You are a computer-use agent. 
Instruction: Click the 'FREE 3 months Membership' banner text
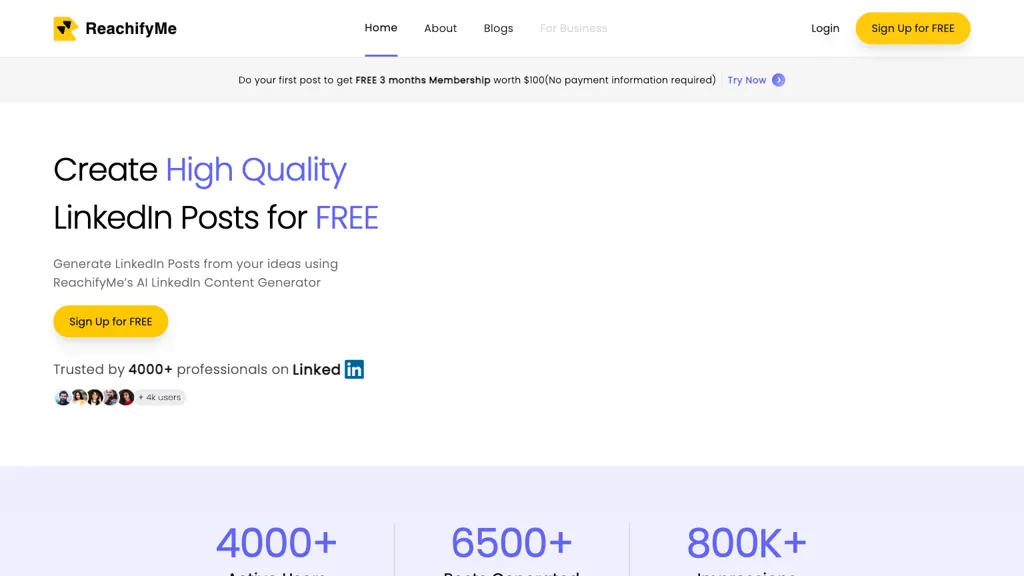tap(423, 80)
